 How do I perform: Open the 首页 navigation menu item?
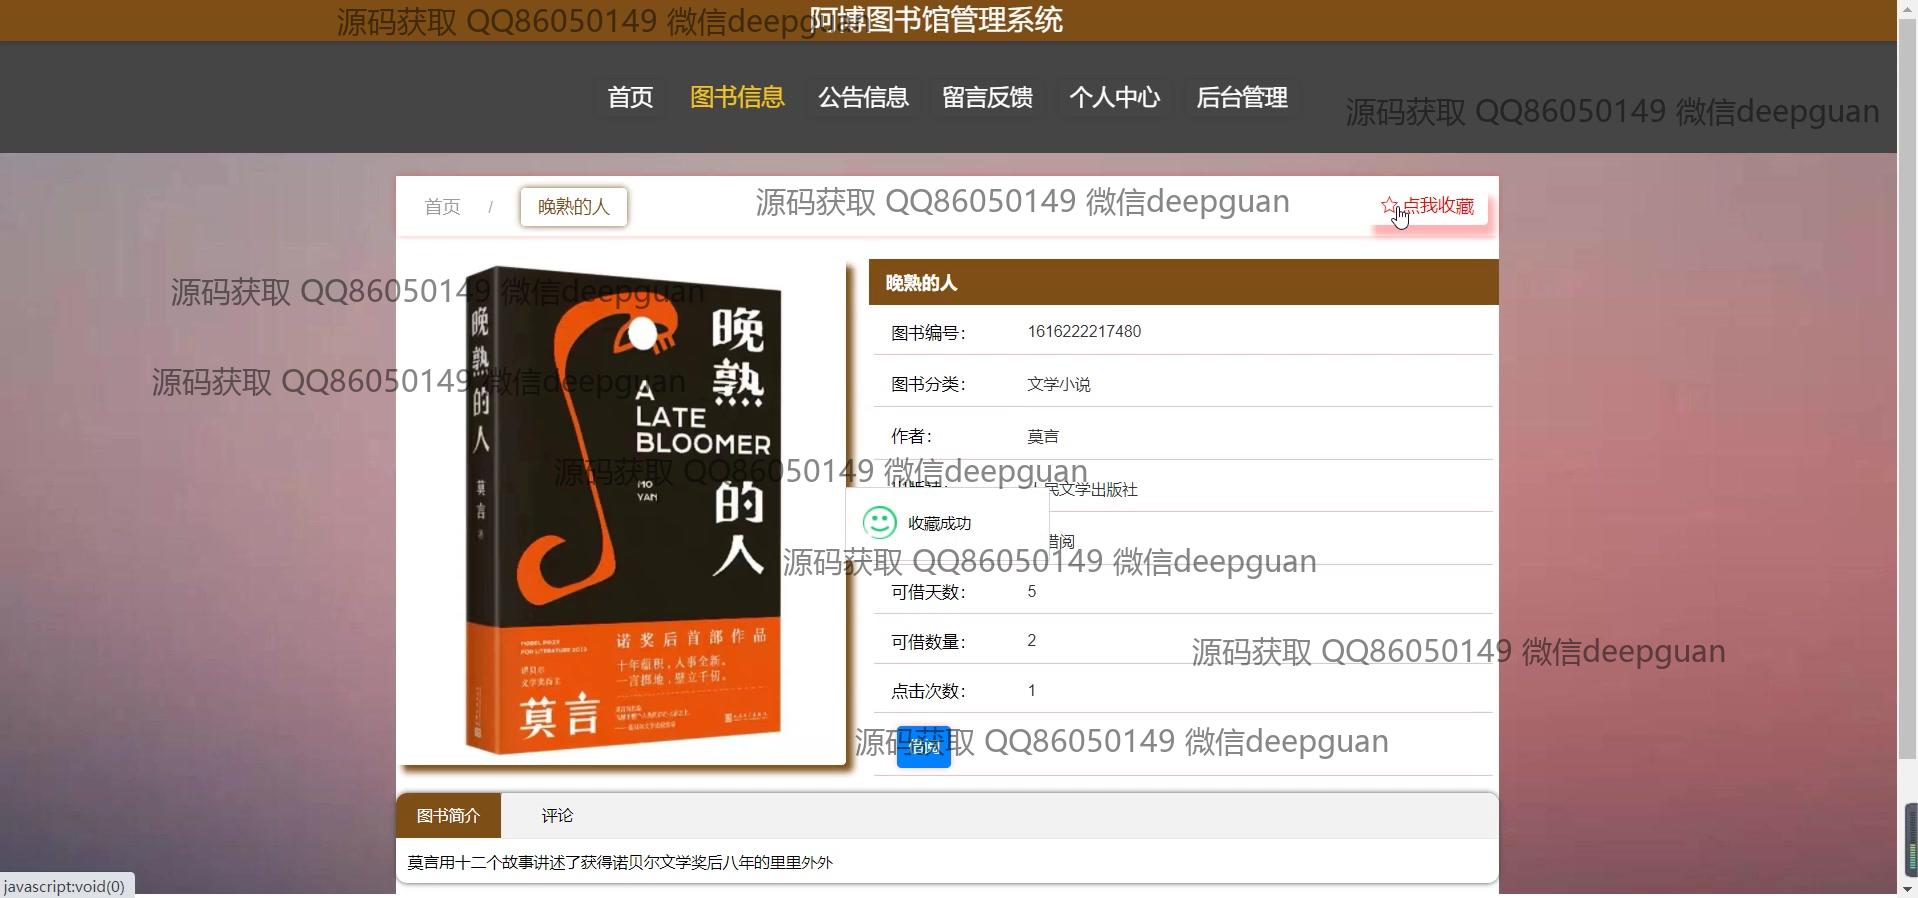tap(630, 97)
